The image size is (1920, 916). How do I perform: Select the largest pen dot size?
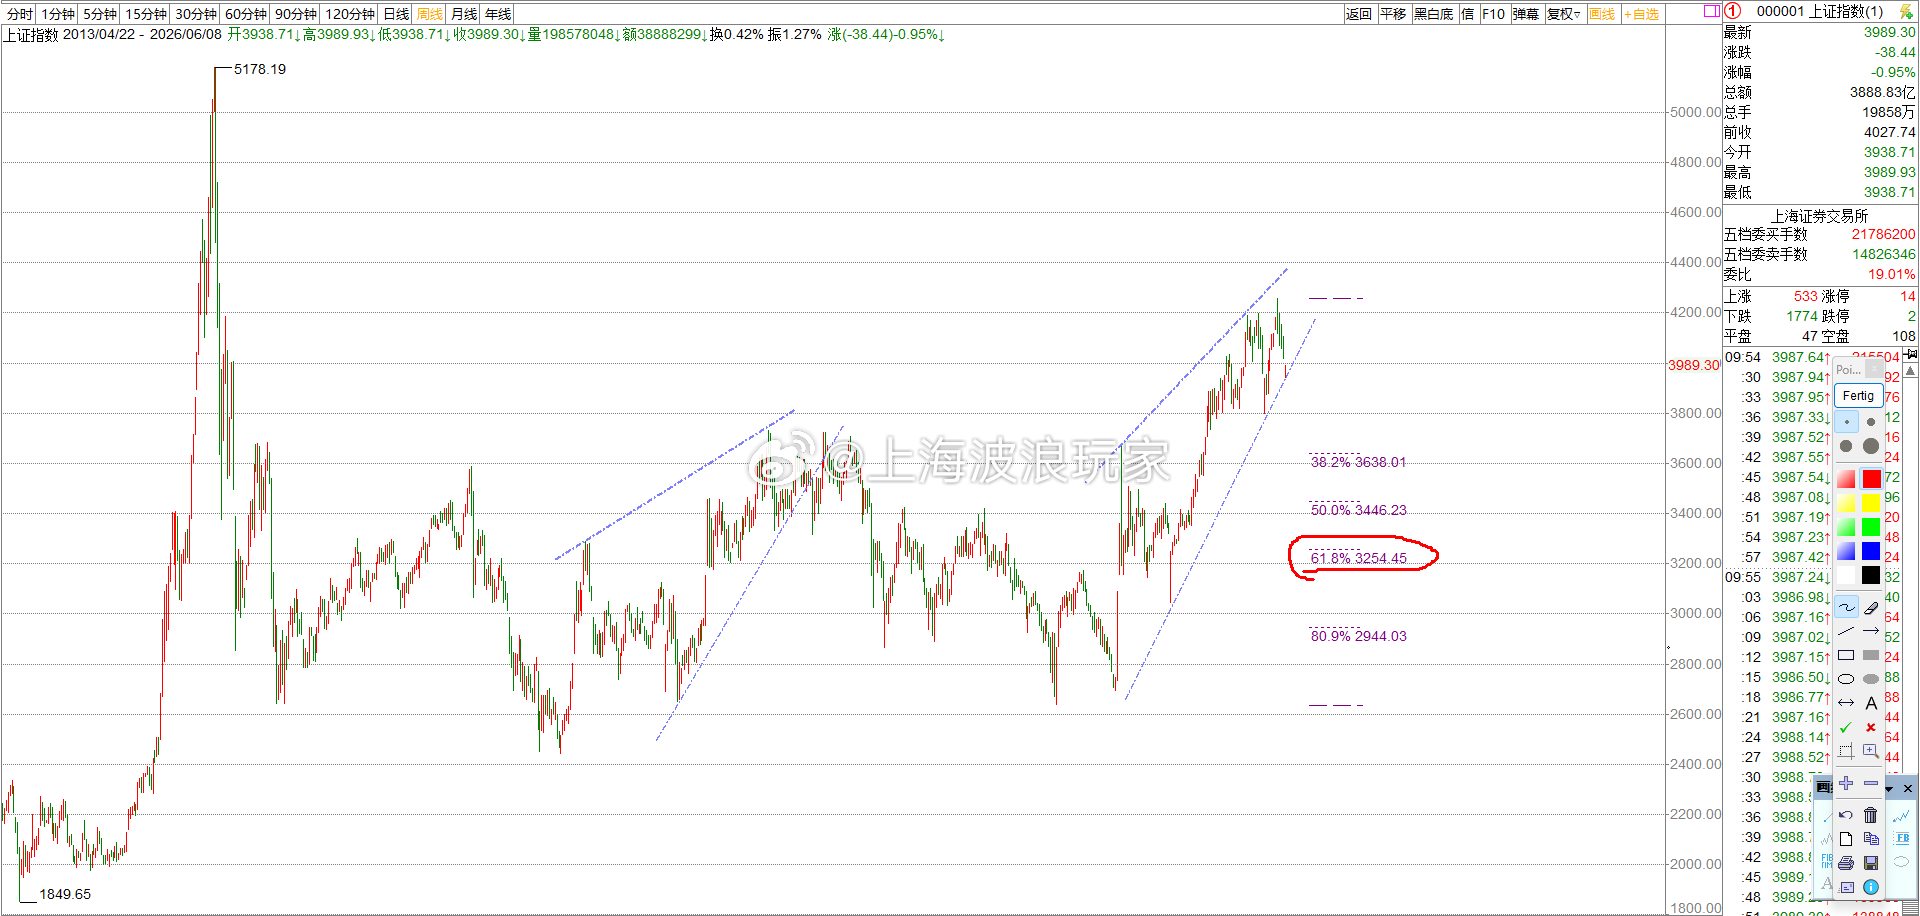[x=1871, y=446]
